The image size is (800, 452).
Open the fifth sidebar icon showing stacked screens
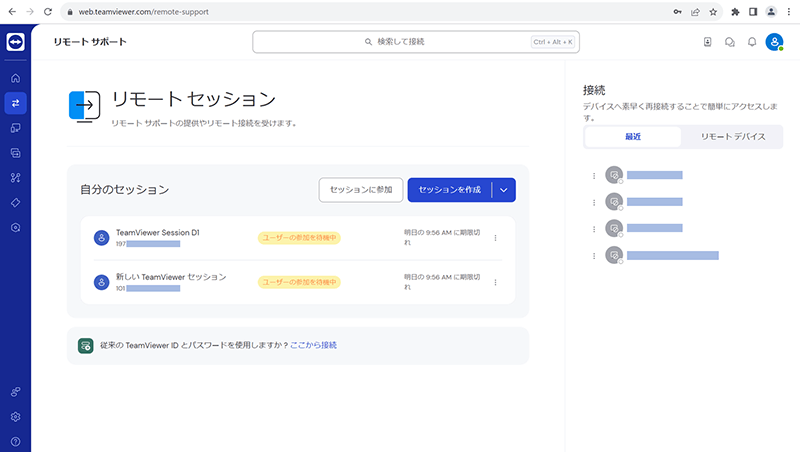15,153
